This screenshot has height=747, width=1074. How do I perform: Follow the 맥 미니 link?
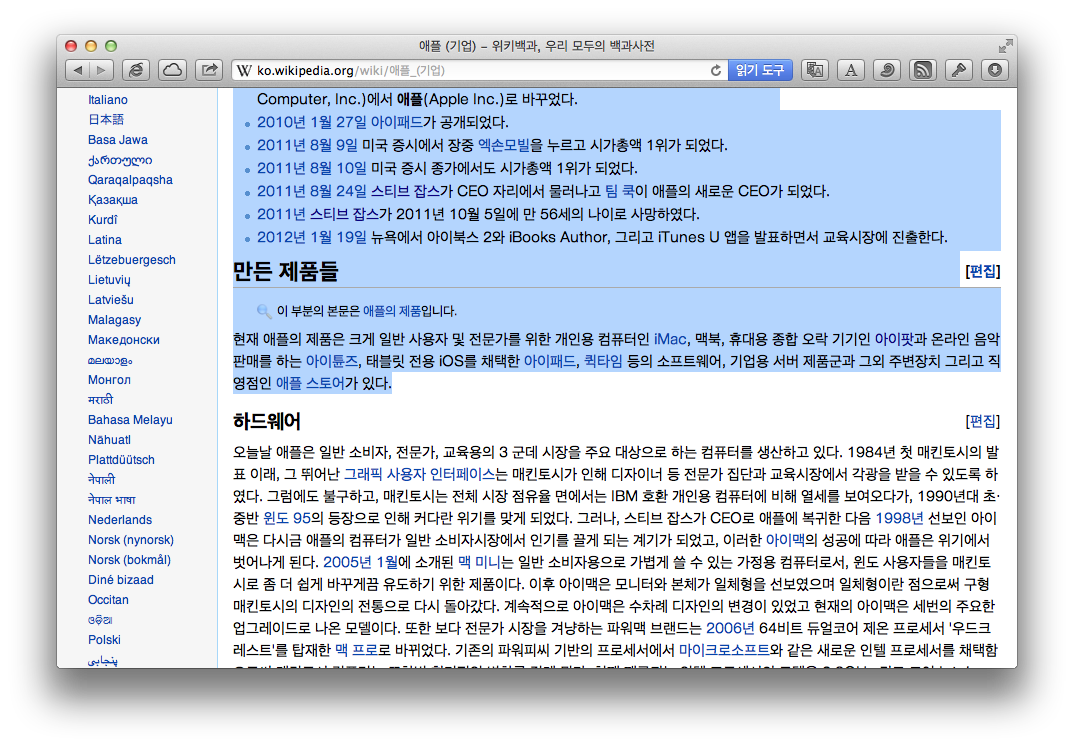(479, 562)
